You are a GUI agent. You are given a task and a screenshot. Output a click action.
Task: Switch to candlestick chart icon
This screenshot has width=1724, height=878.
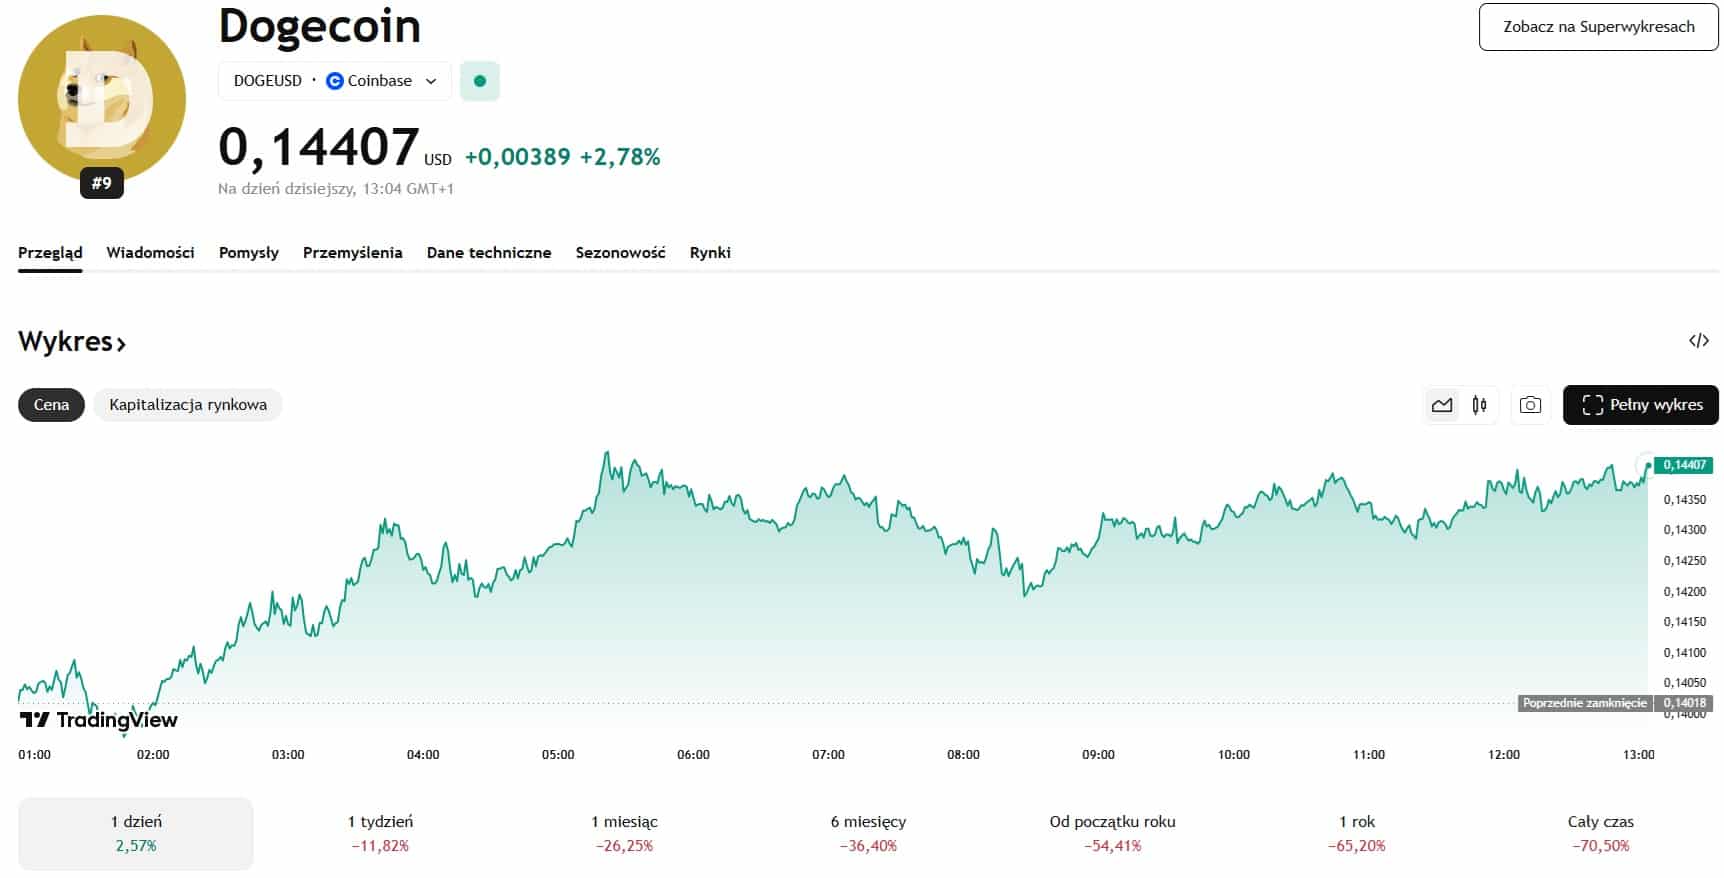coord(1479,405)
